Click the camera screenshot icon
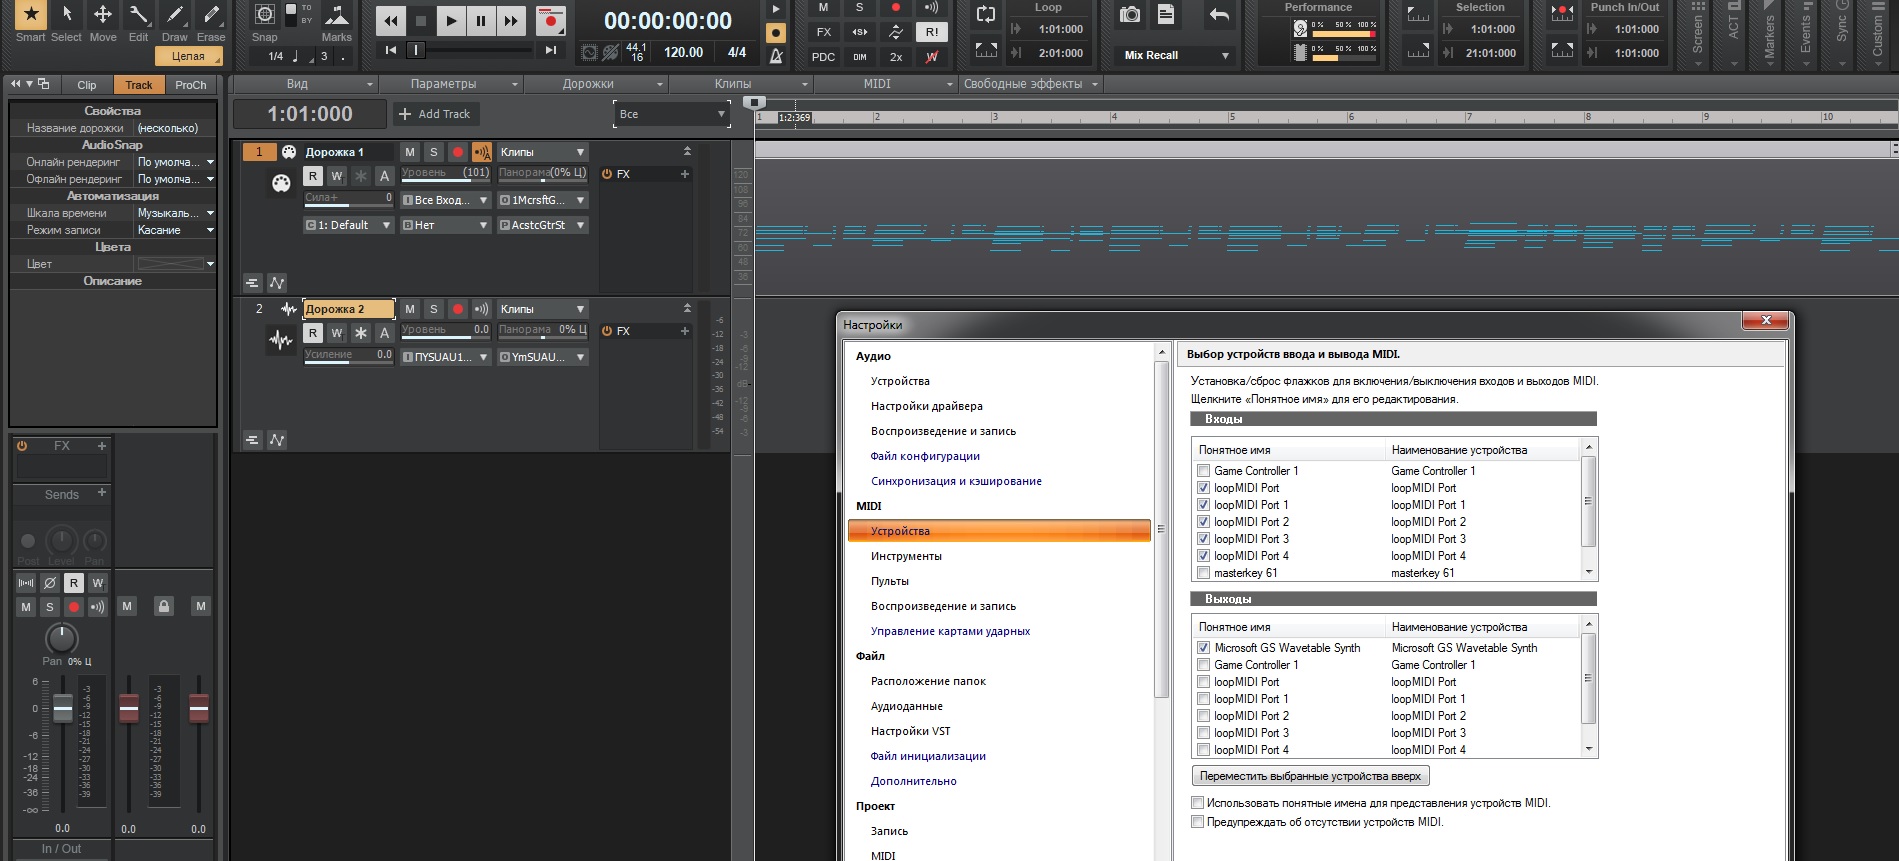This screenshot has width=1899, height=861. 1130,15
